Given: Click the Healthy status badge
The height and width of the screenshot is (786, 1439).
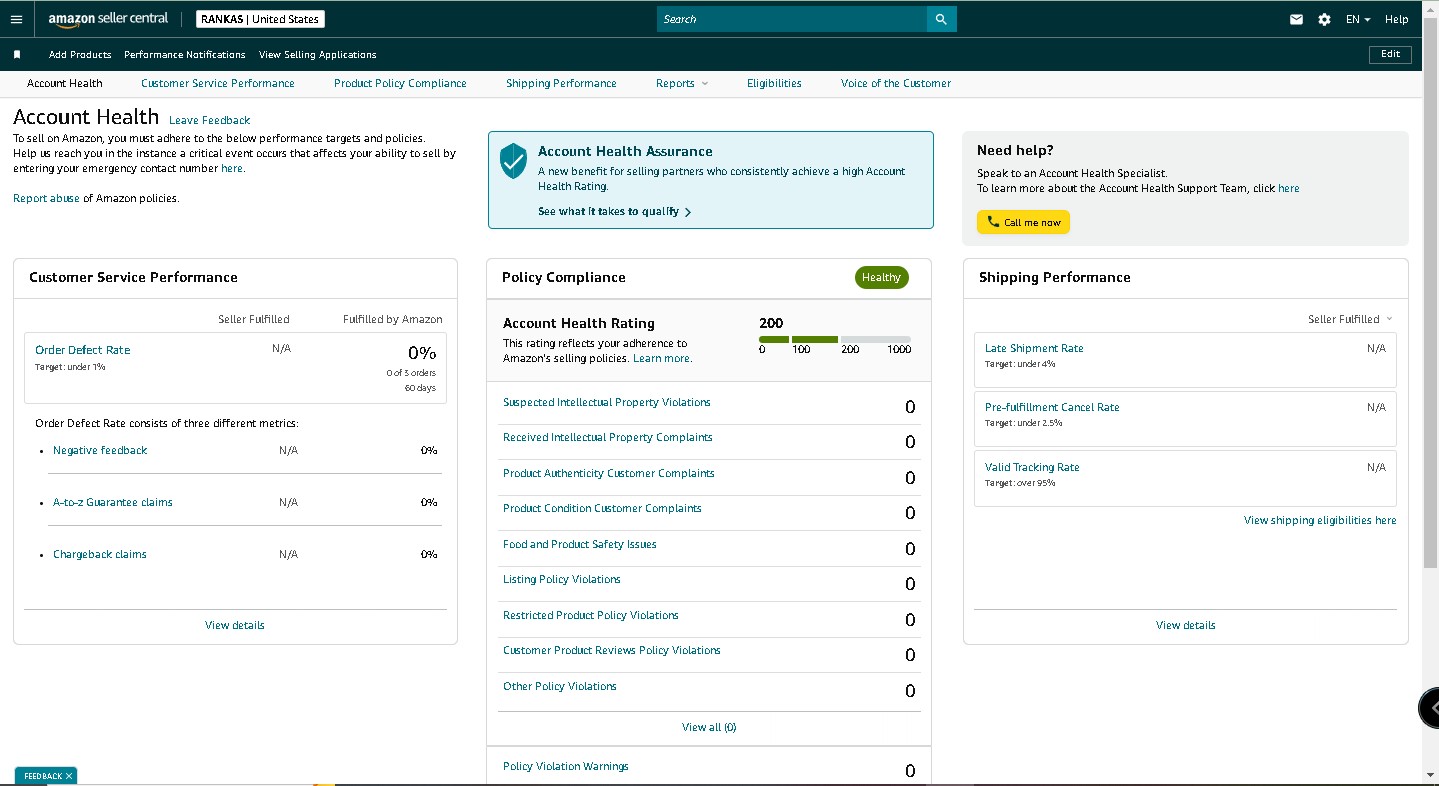Looking at the screenshot, I should pos(881,278).
